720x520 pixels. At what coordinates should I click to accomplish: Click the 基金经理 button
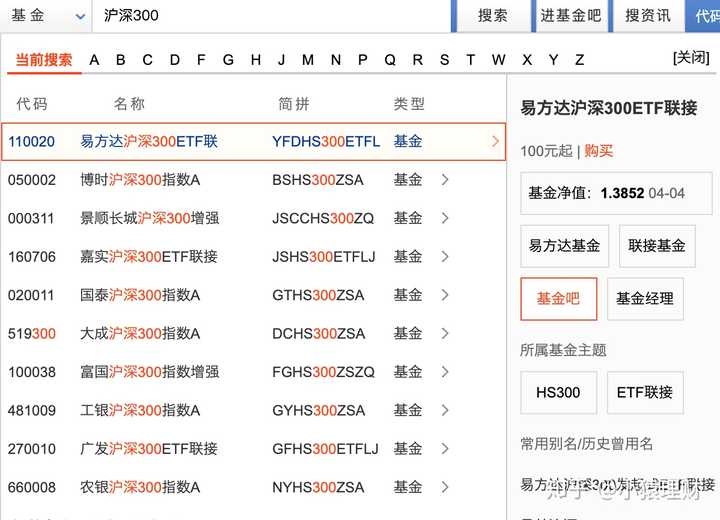tap(645, 299)
